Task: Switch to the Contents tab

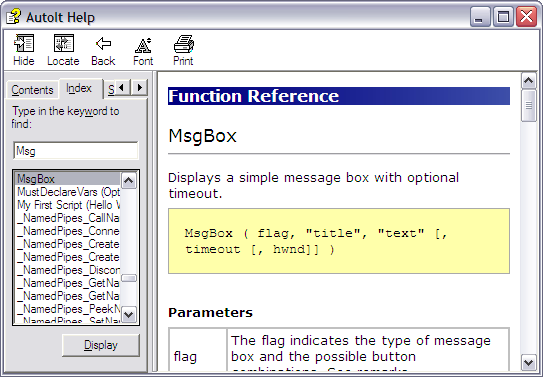Action: pyautogui.click(x=32, y=90)
